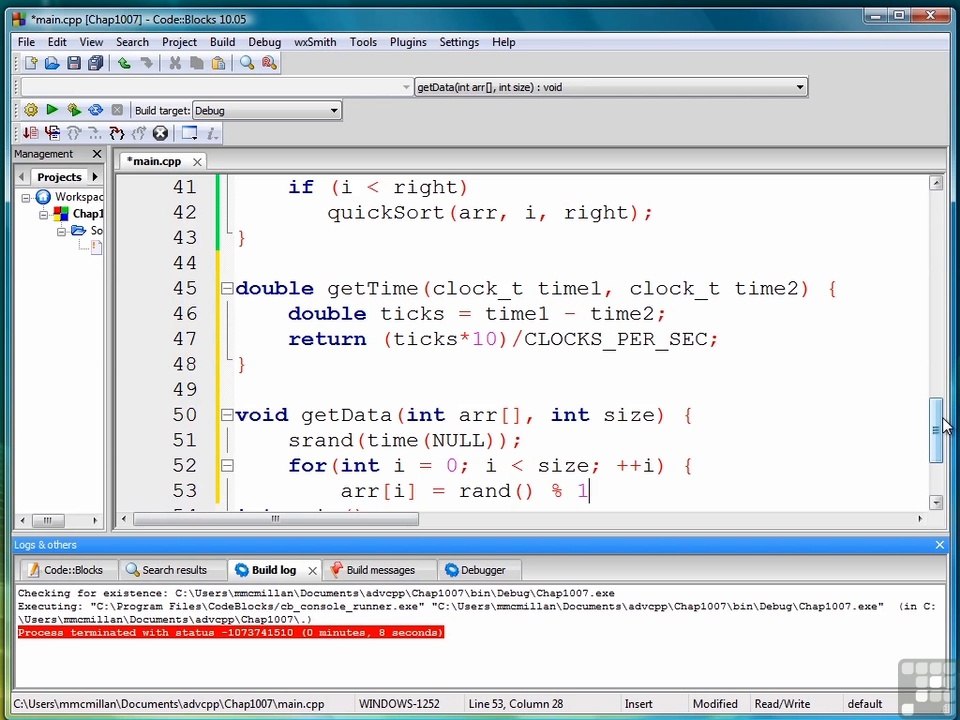Rebuild the project with the blue arrows icon
This screenshot has width=960, height=720.
tap(96, 110)
